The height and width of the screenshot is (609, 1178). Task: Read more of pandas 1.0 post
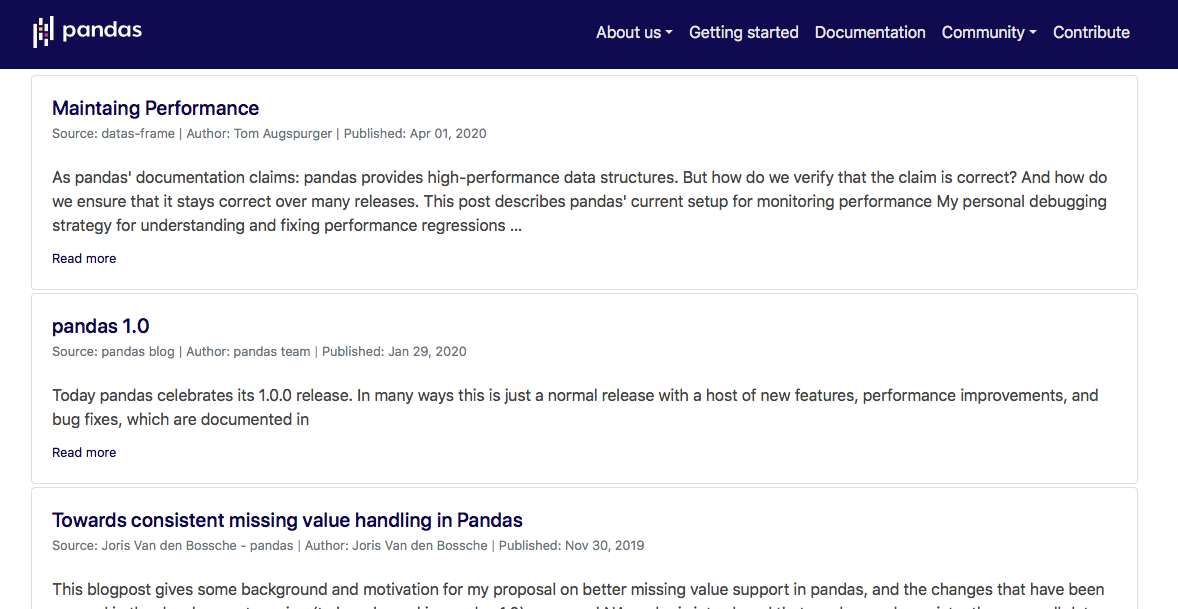(x=84, y=452)
